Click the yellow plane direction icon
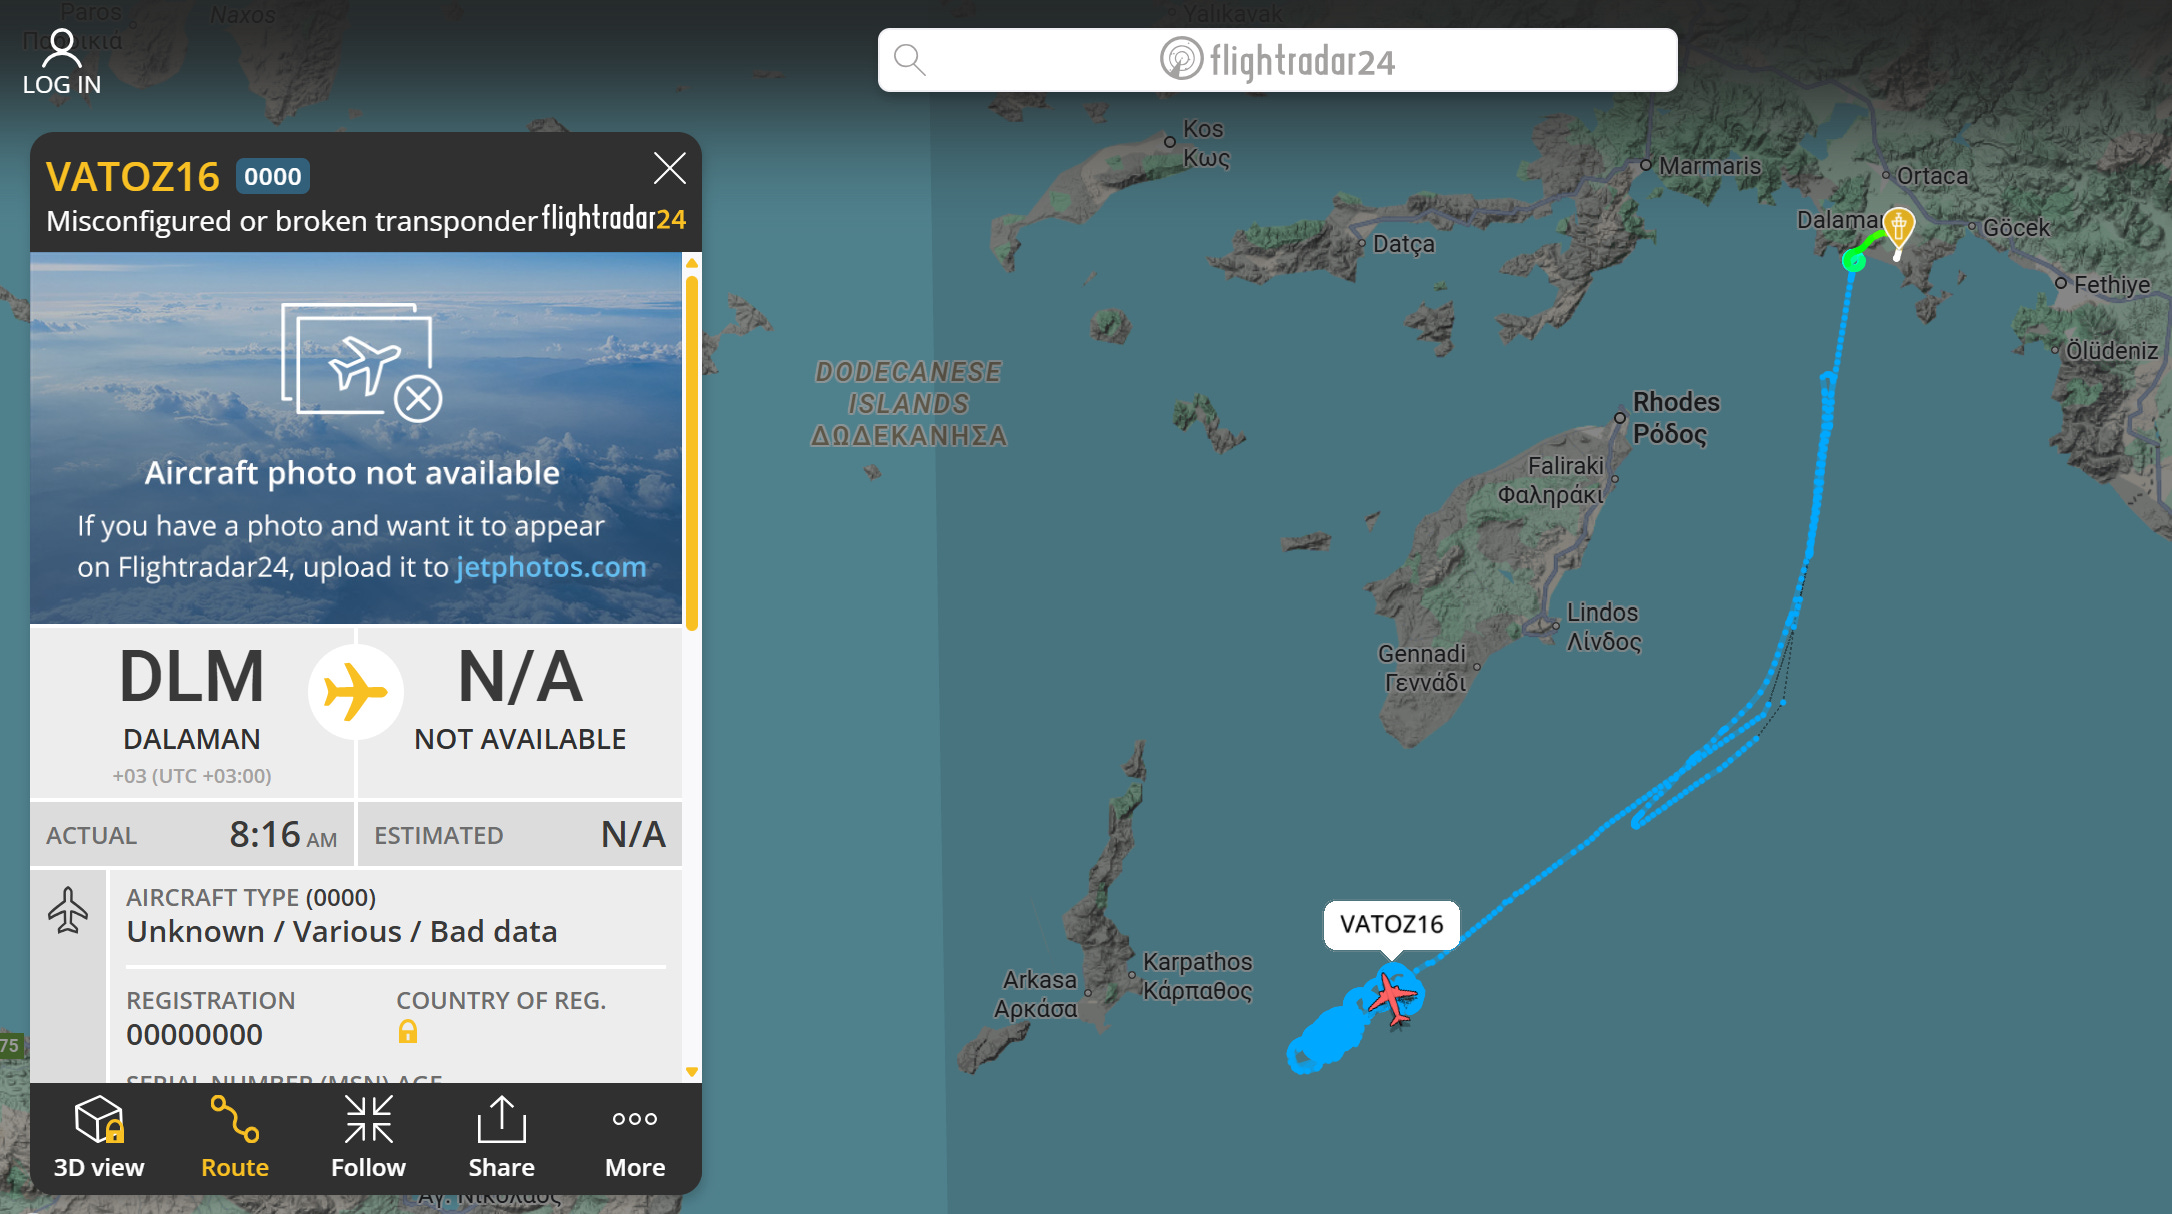The image size is (2172, 1214). click(x=355, y=692)
